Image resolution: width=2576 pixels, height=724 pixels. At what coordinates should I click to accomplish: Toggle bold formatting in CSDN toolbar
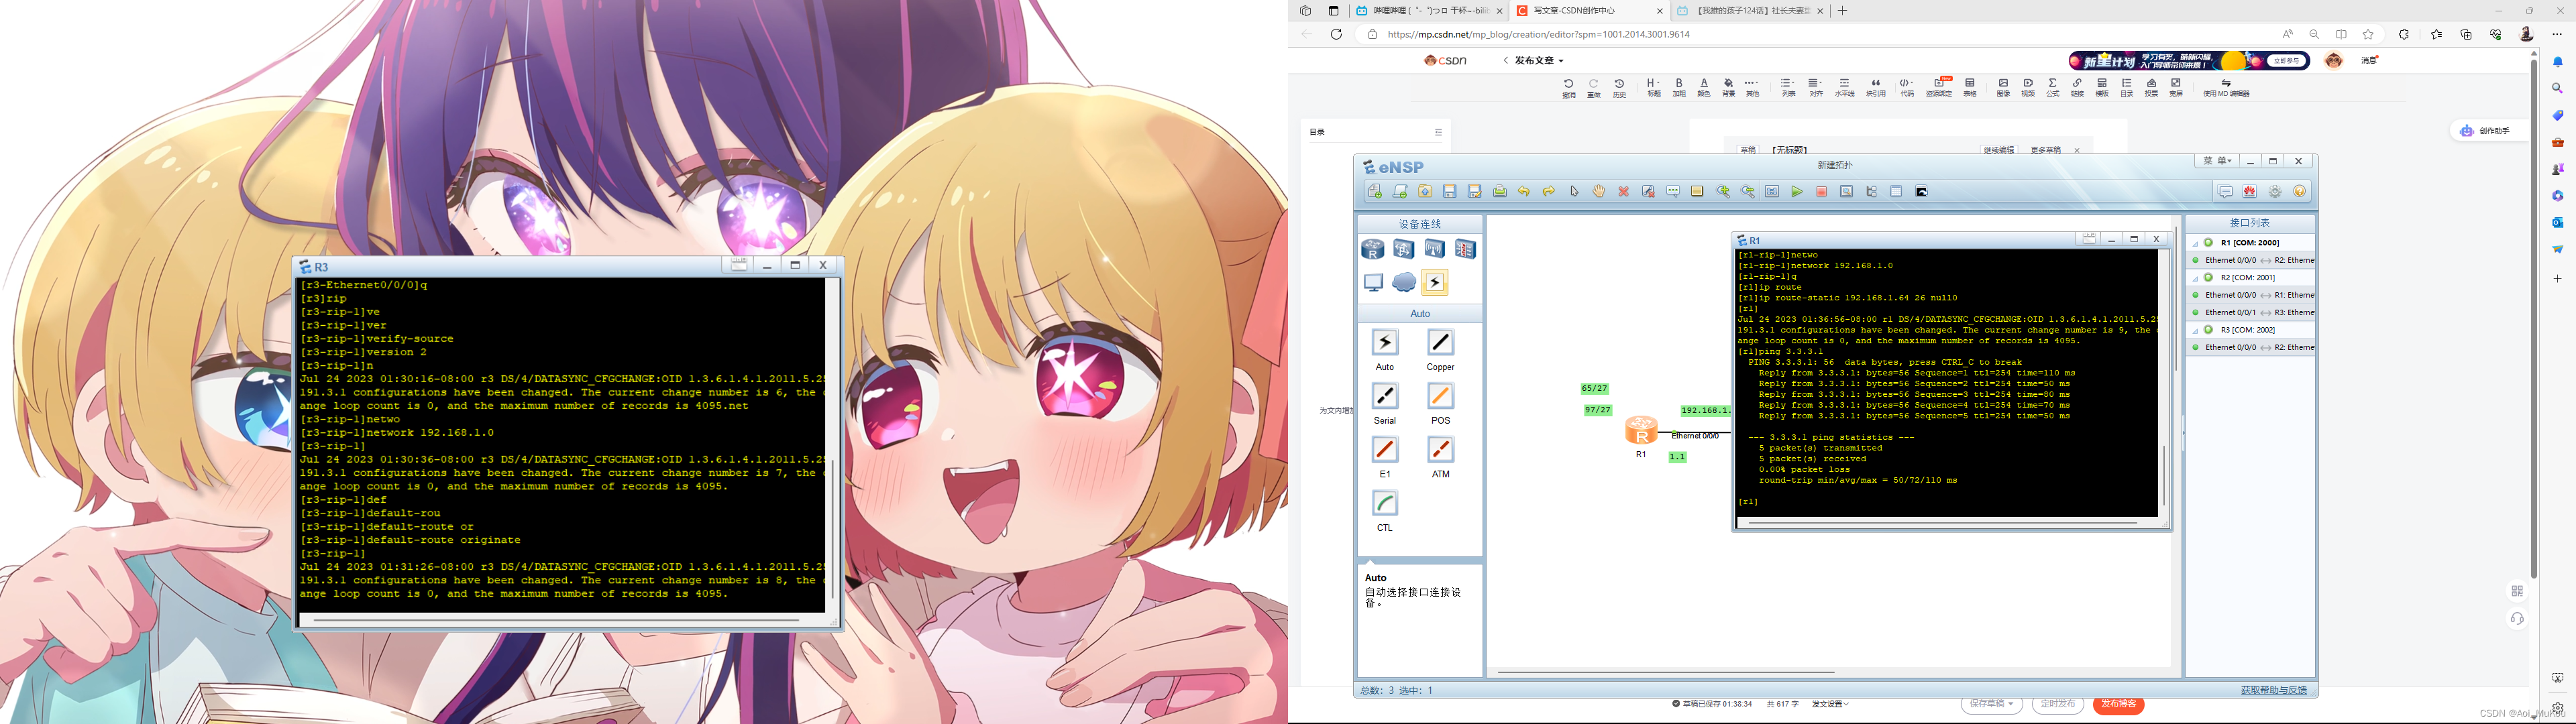pyautogui.click(x=1679, y=87)
